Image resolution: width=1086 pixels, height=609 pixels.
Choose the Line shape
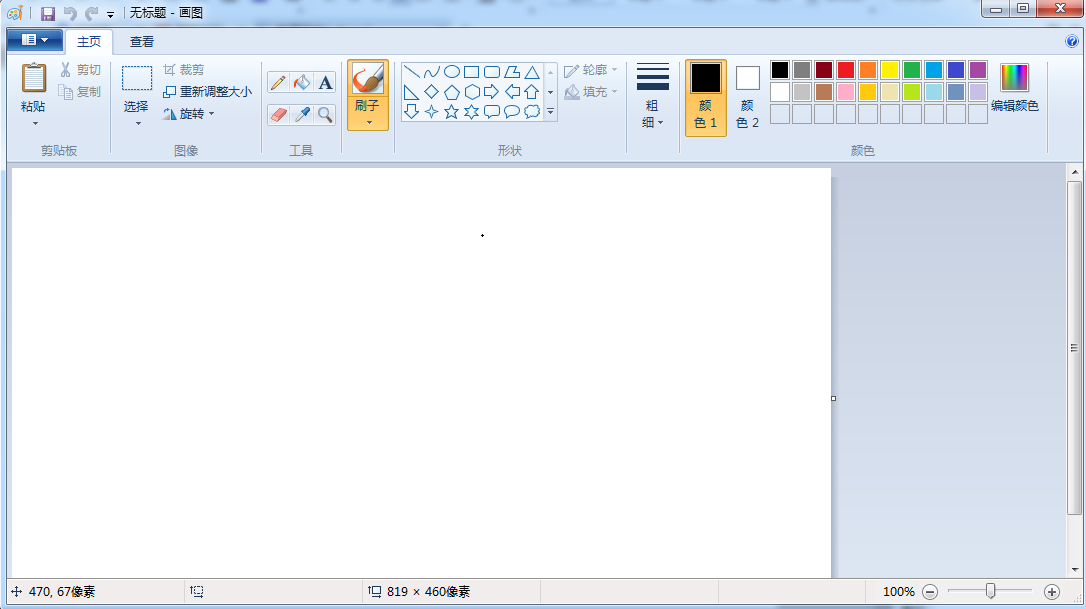[x=411, y=72]
